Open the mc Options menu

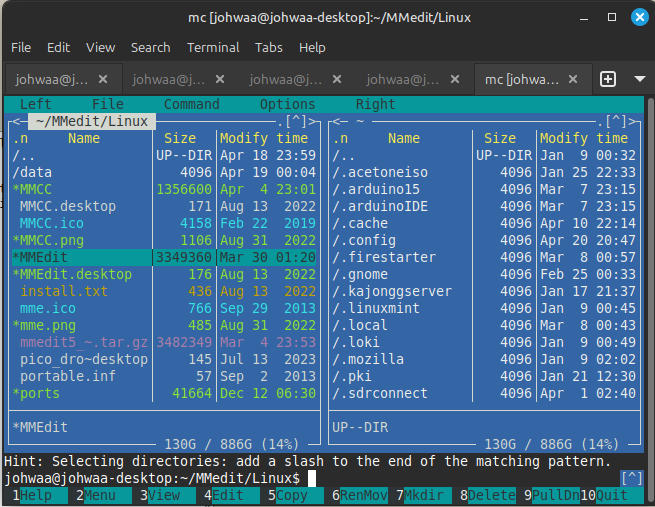click(x=287, y=104)
